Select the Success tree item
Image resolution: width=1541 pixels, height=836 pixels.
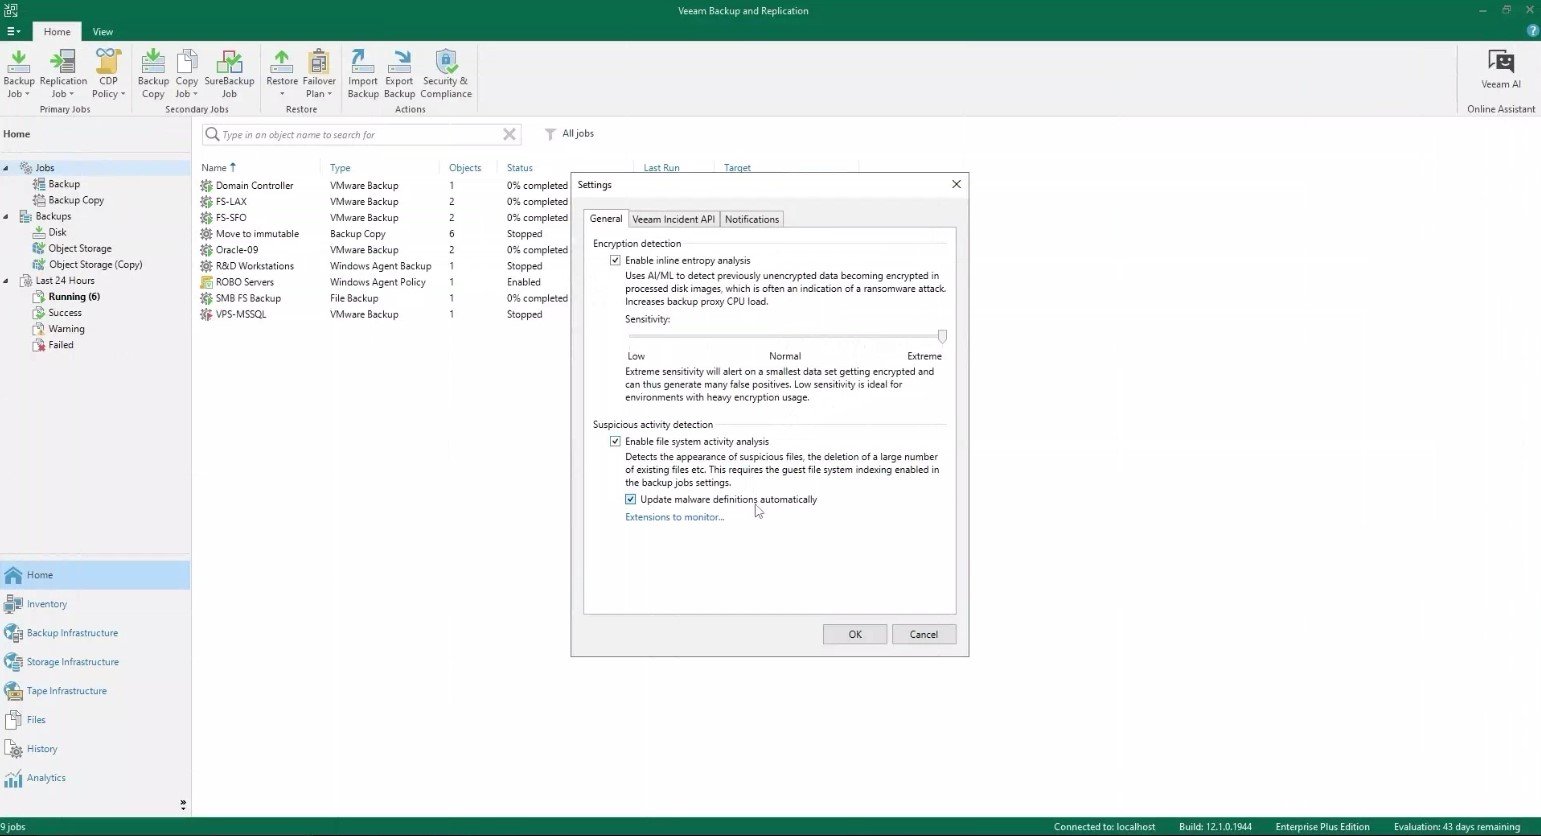pyautogui.click(x=65, y=313)
